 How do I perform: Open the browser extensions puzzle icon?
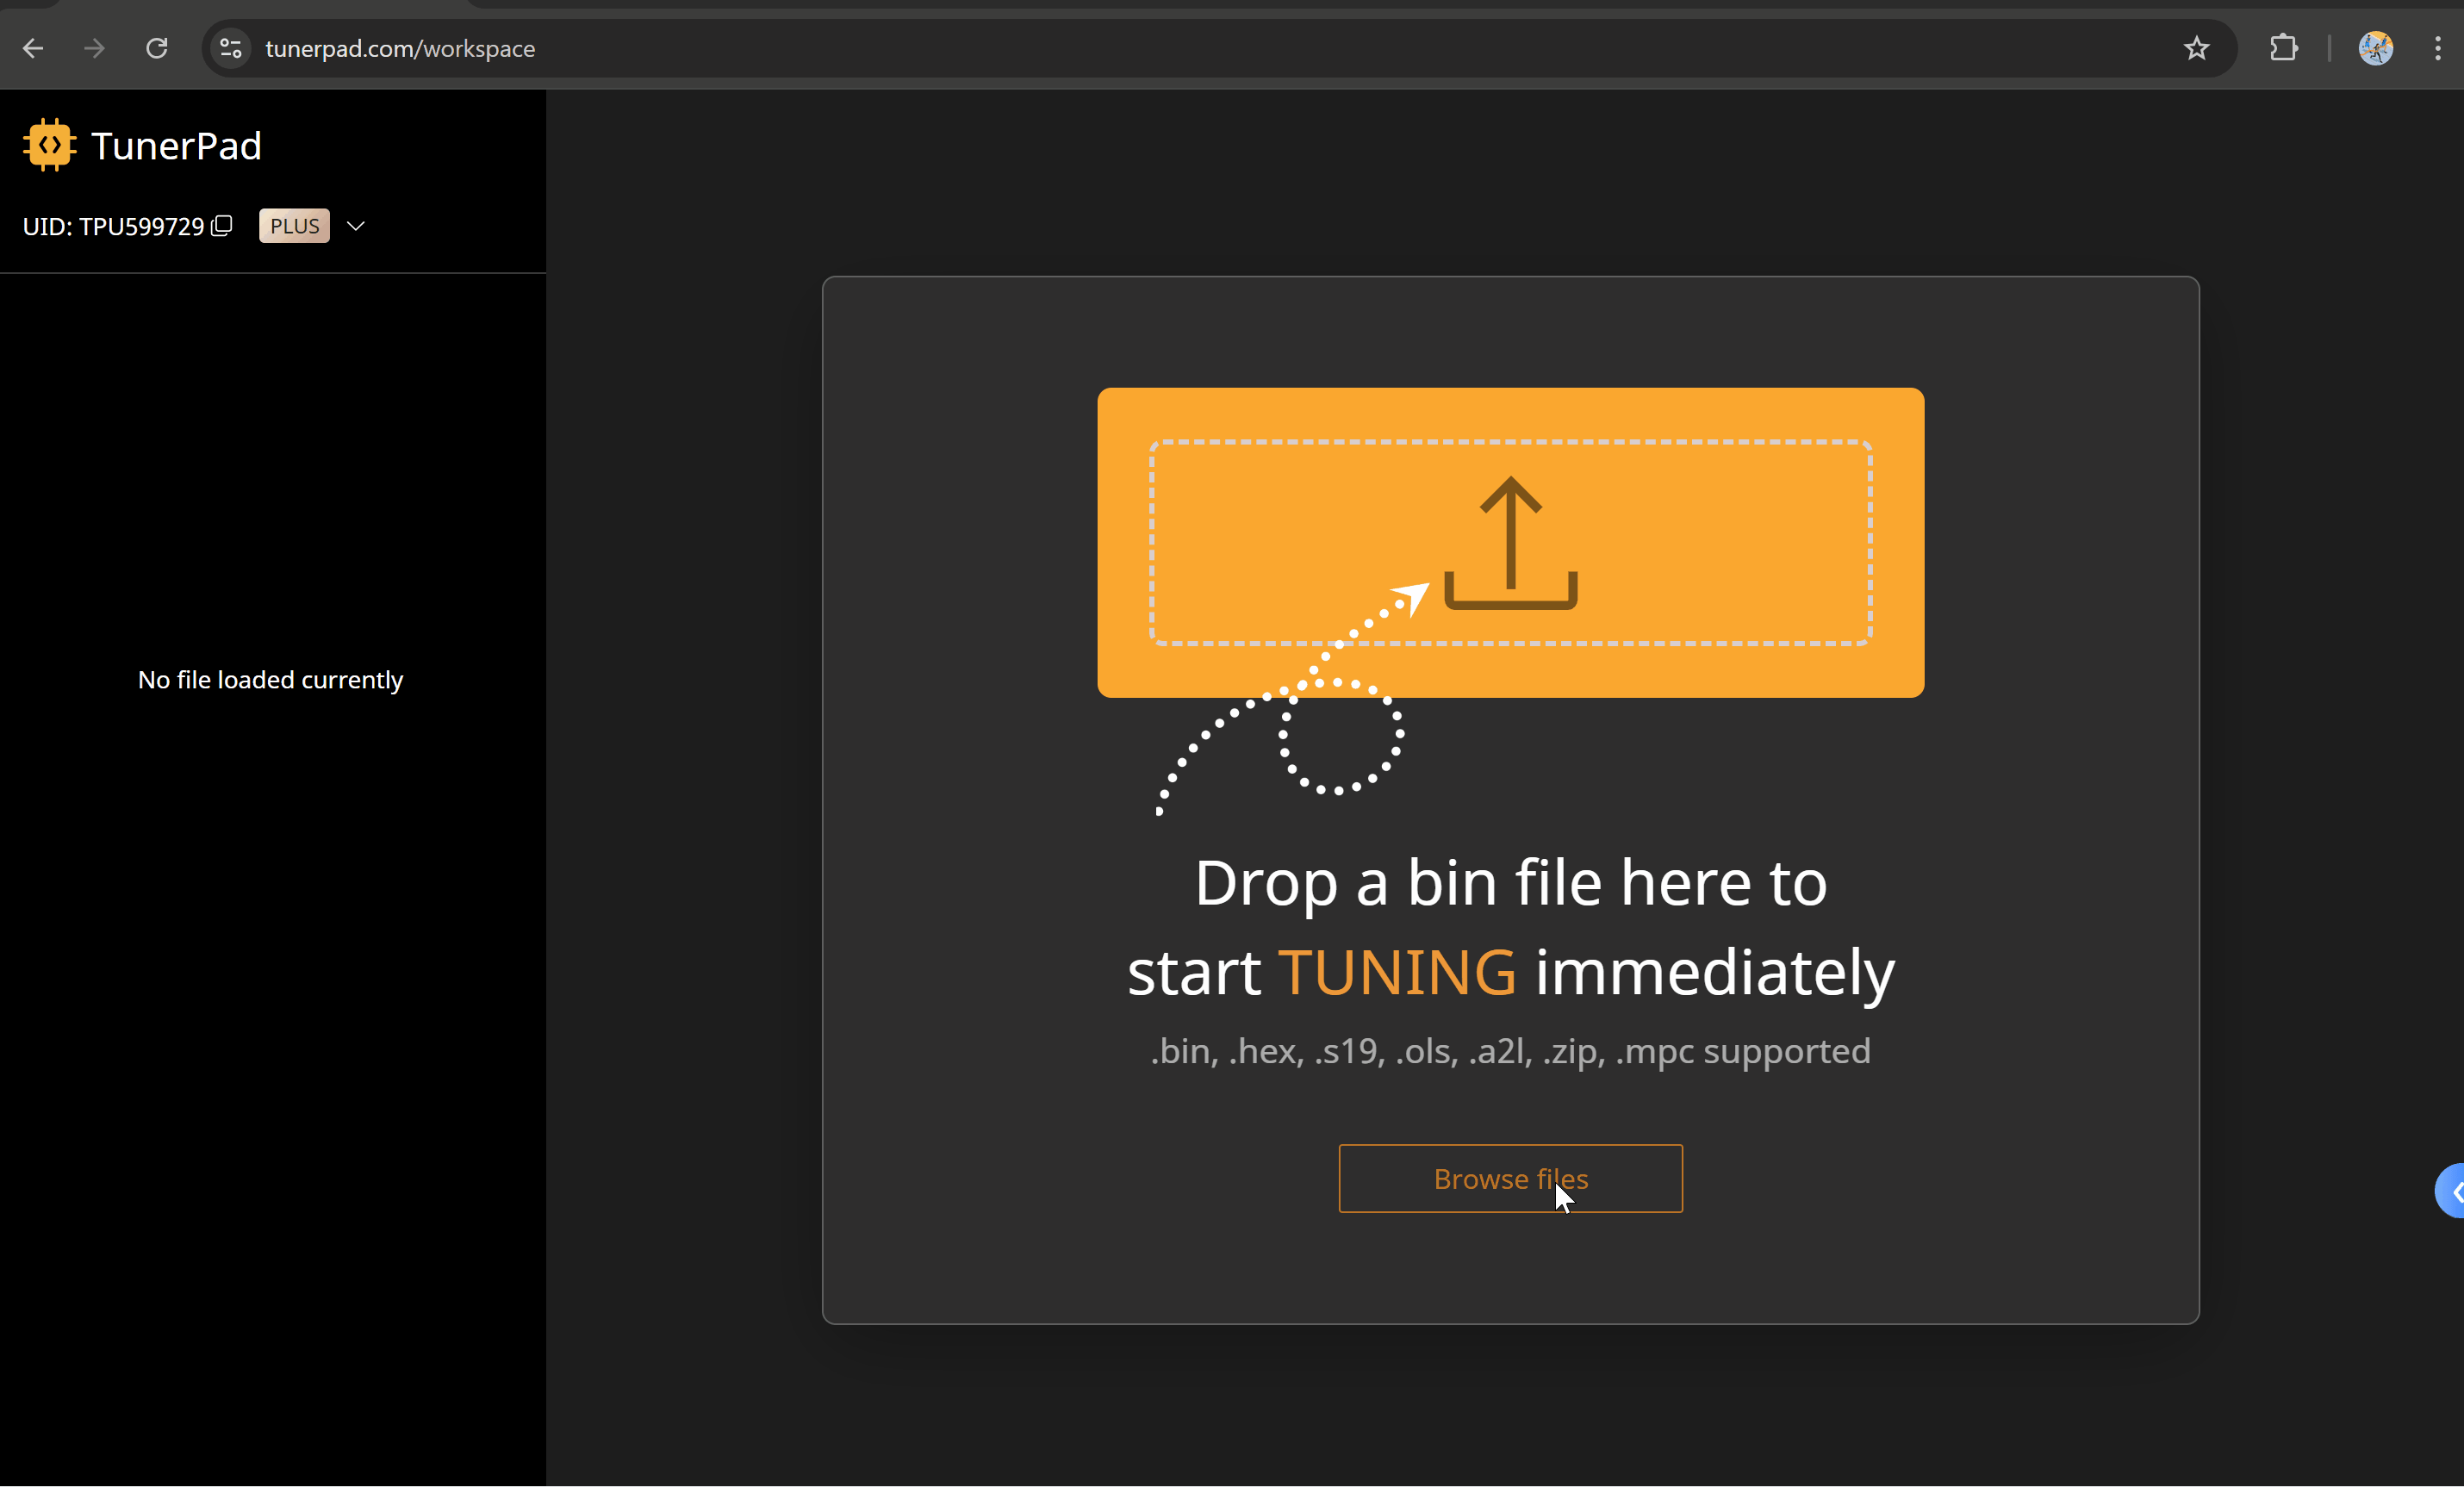coord(2284,48)
